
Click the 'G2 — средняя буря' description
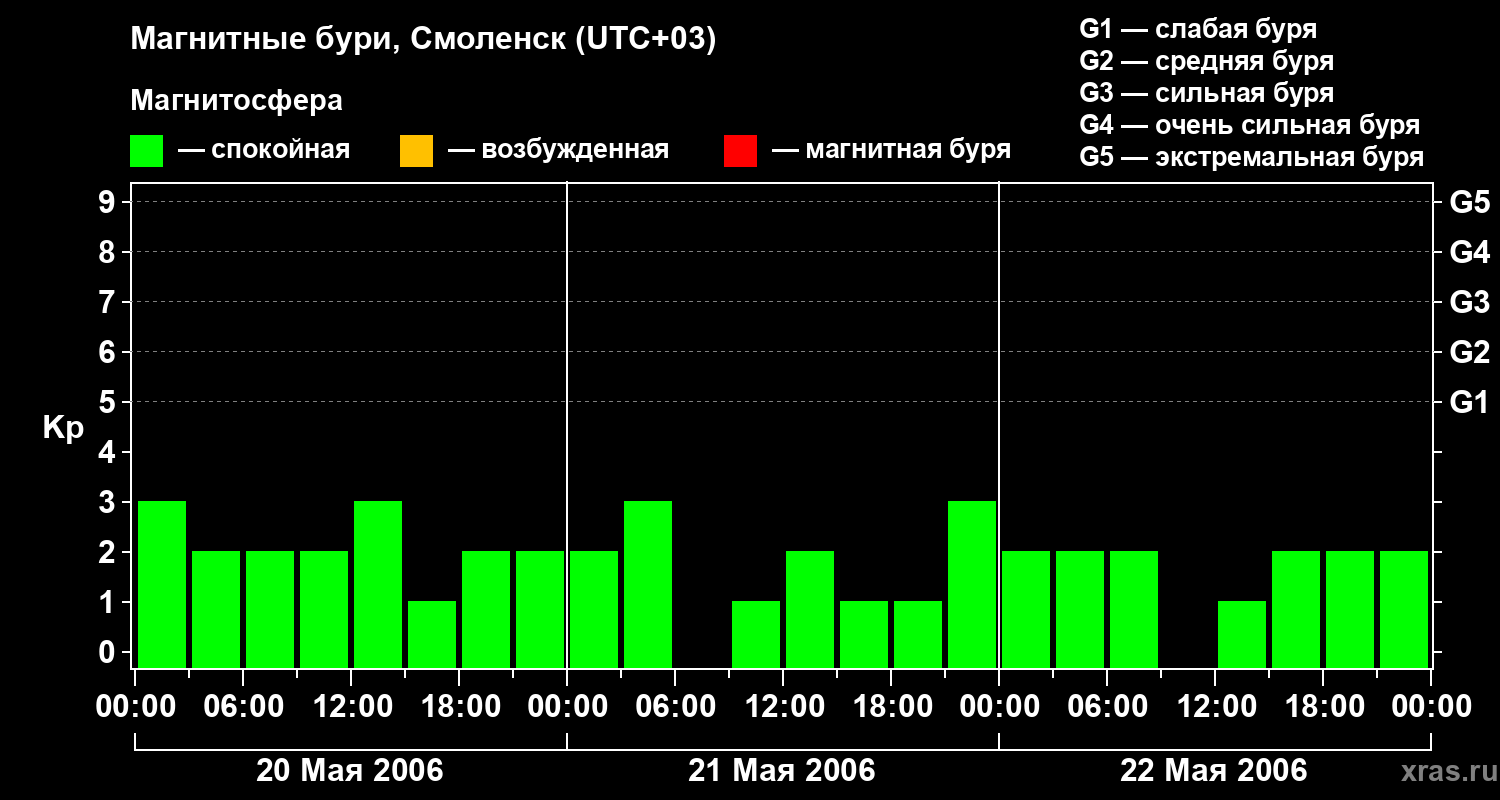1207,61
